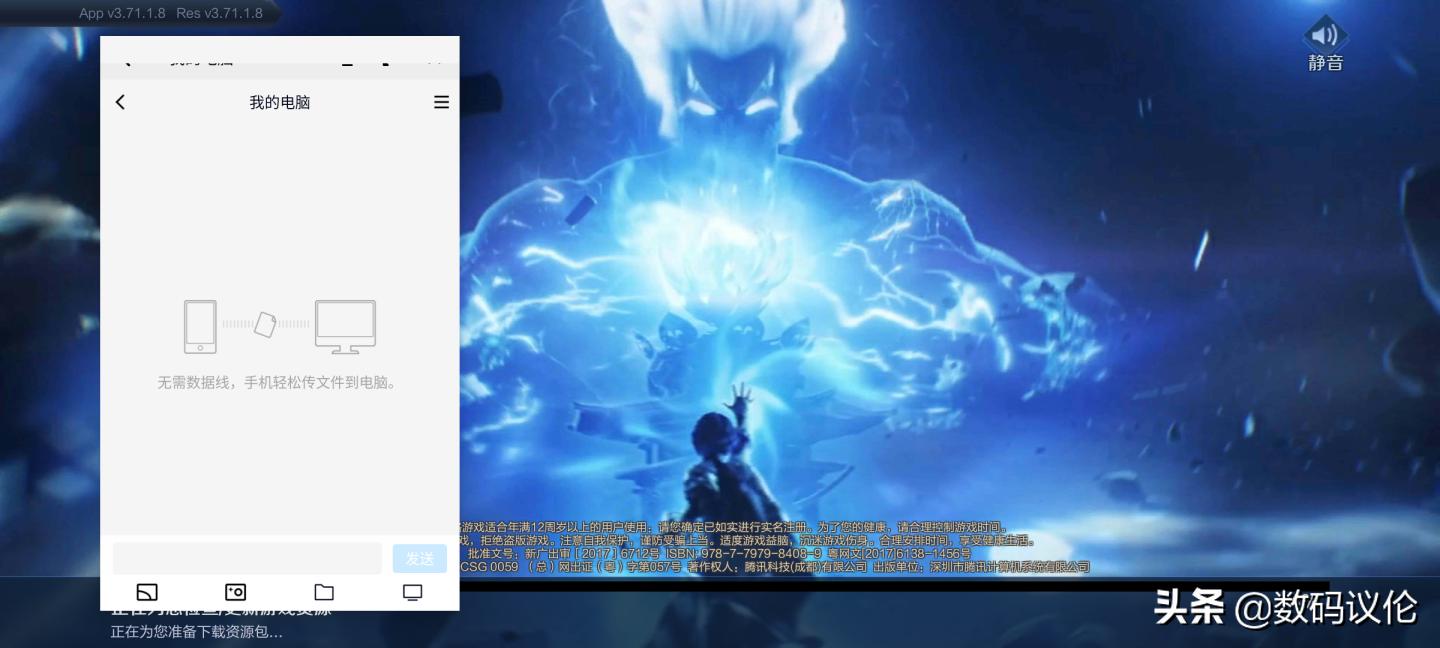
Task: Click the 我的电脑 title text
Action: (280, 102)
